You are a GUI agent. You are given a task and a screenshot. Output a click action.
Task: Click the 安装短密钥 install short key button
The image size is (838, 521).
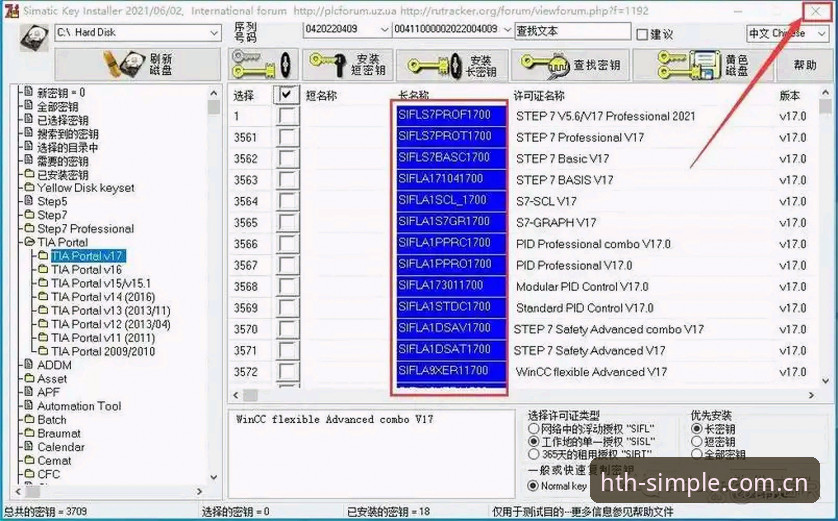[348, 65]
